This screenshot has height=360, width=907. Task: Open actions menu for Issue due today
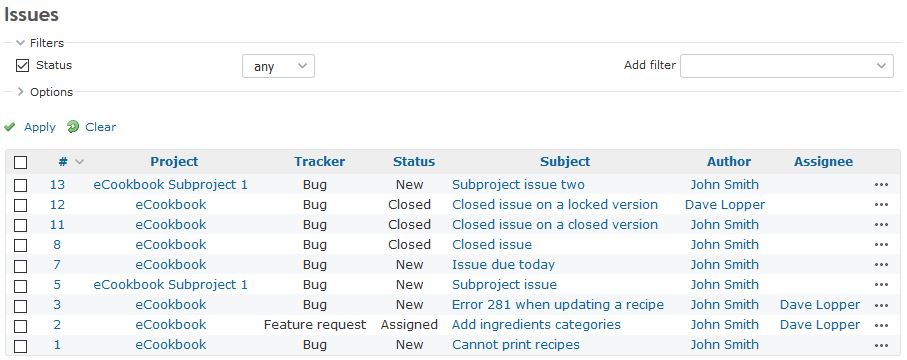[881, 265]
